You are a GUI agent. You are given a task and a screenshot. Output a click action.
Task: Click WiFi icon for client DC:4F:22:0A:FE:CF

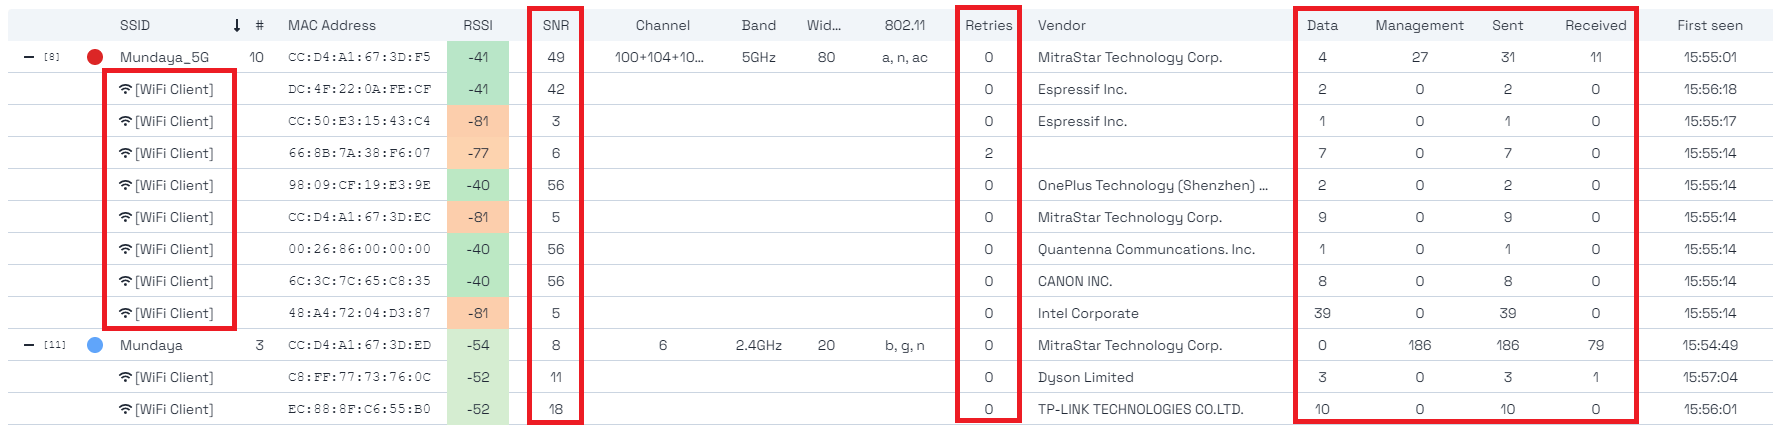coord(125,89)
